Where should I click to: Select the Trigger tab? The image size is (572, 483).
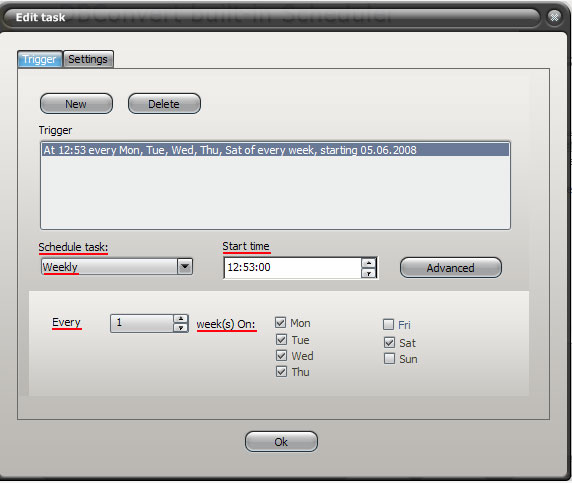click(x=39, y=59)
